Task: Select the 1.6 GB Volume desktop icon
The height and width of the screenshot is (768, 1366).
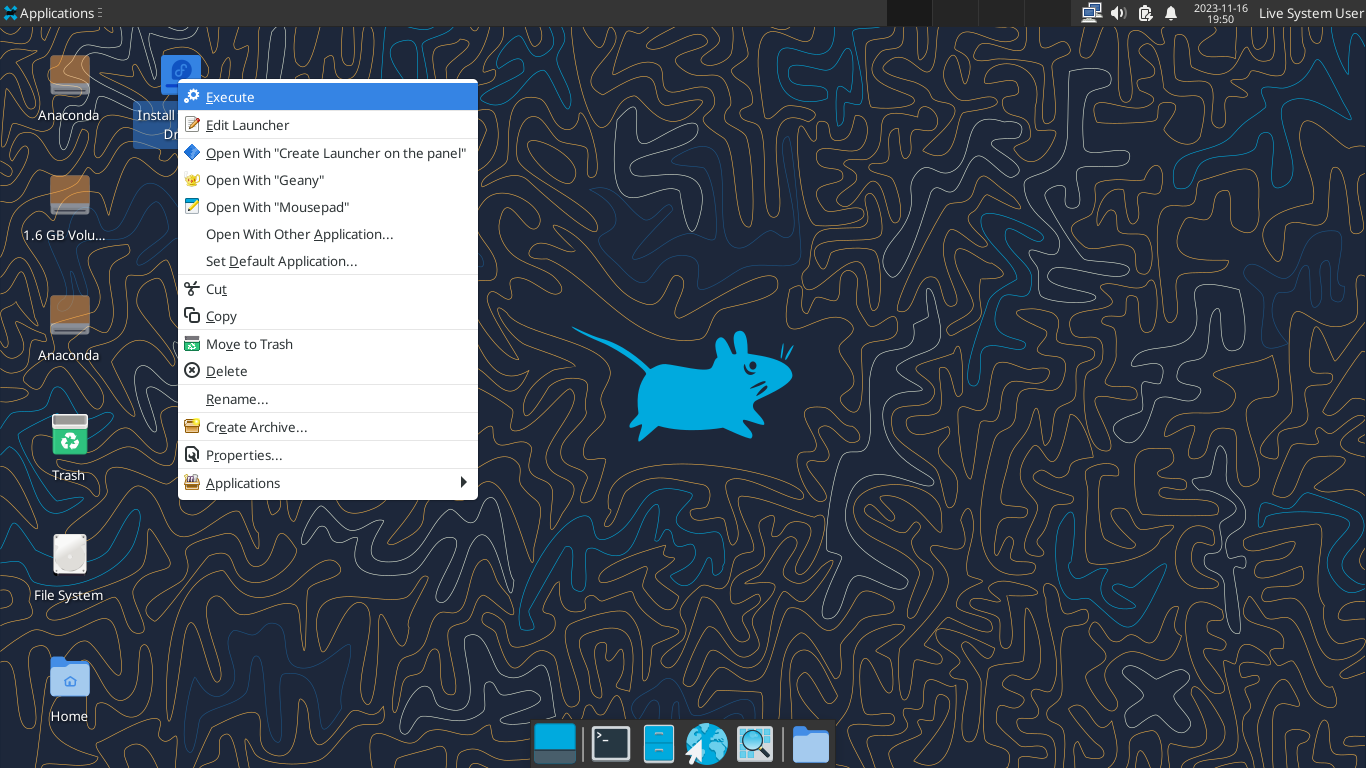Action: pos(69,209)
